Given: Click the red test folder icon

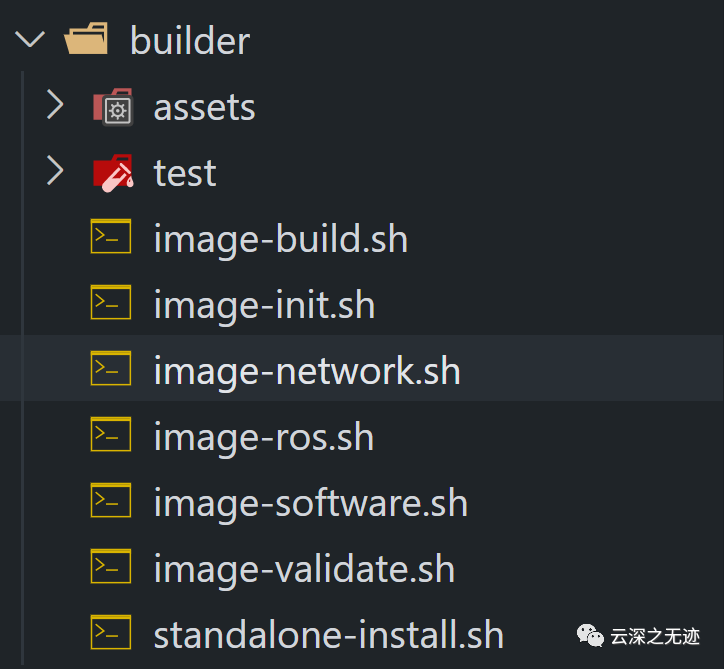Looking at the screenshot, I should pos(112,173).
